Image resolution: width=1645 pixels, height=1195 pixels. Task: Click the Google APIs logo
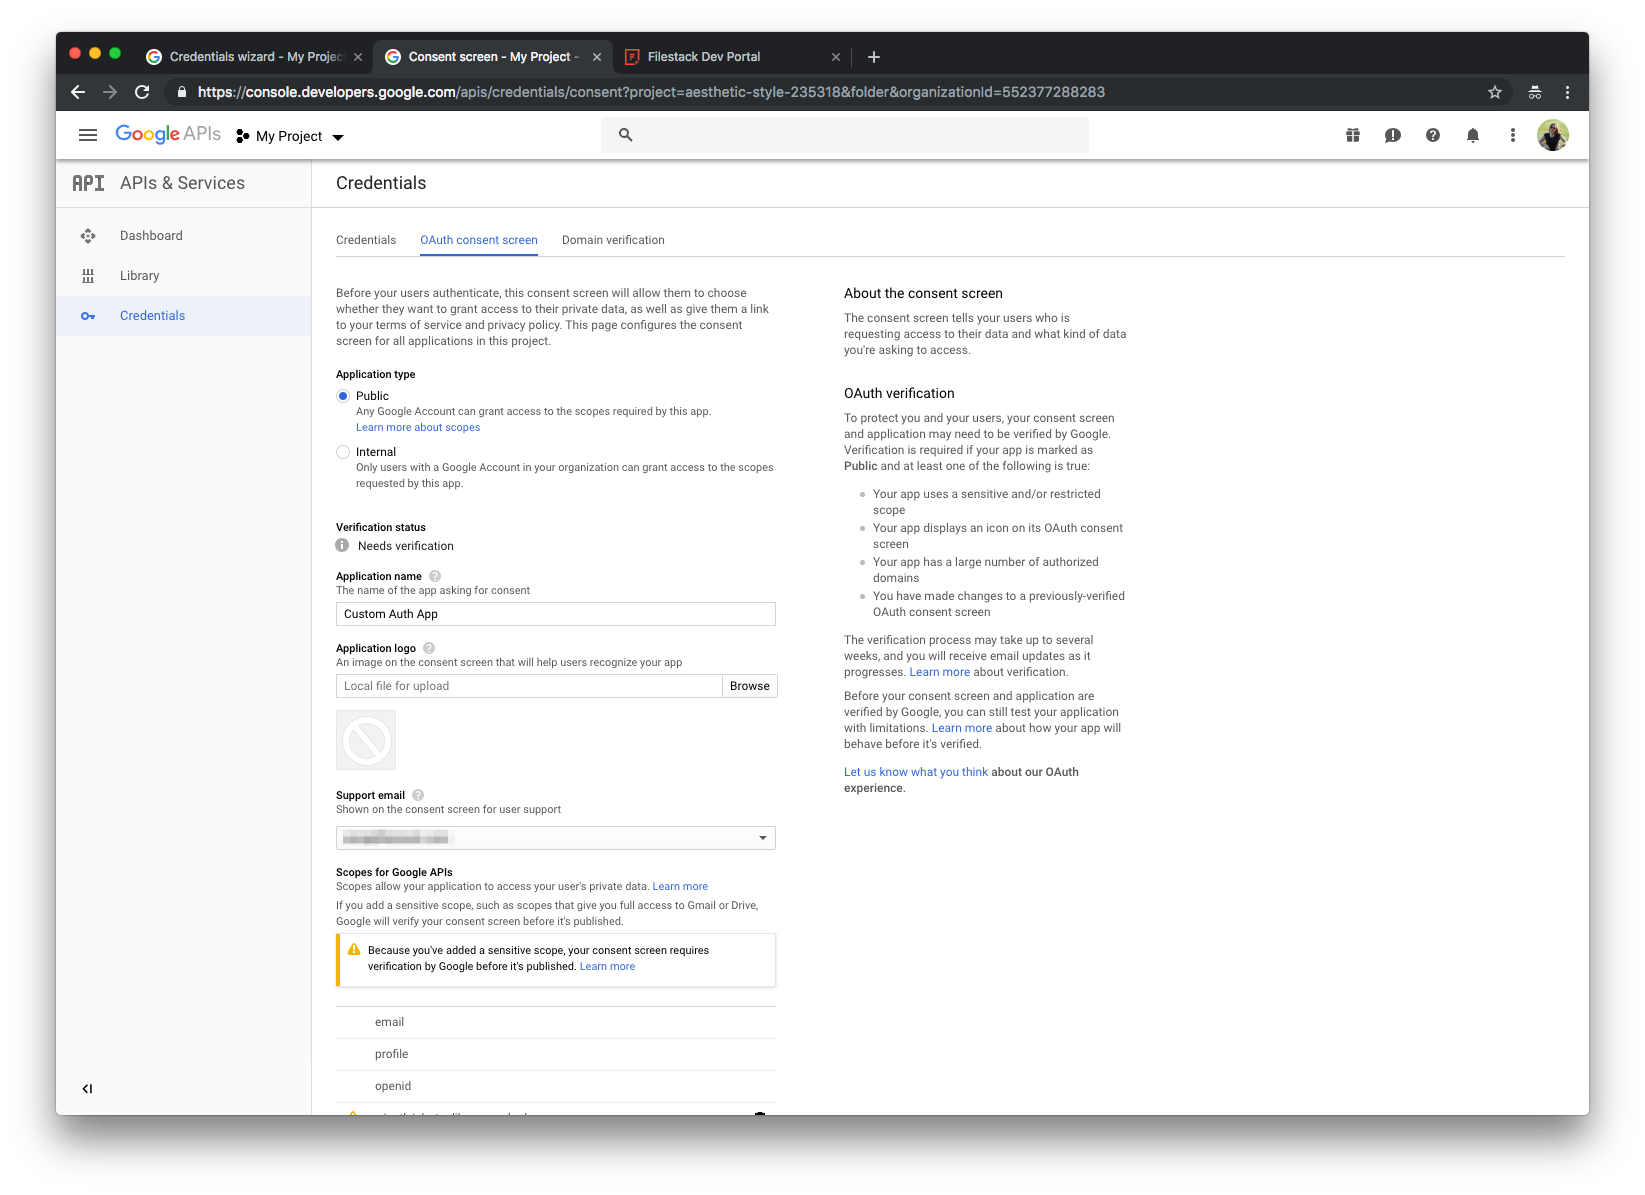(x=168, y=134)
